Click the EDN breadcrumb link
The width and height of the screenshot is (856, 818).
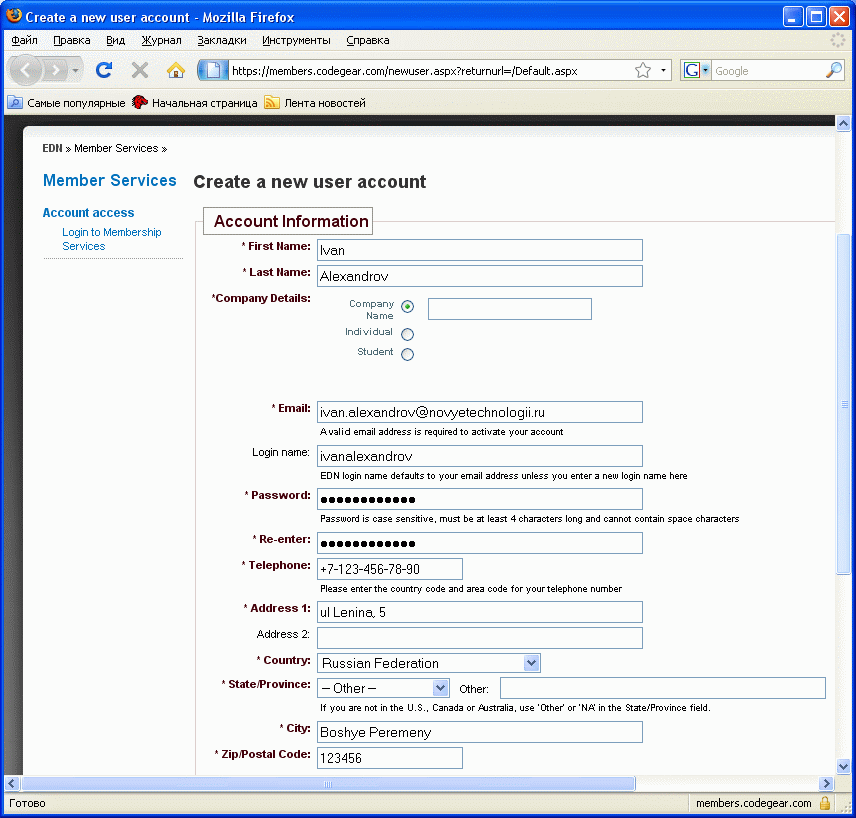click(x=52, y=148)
